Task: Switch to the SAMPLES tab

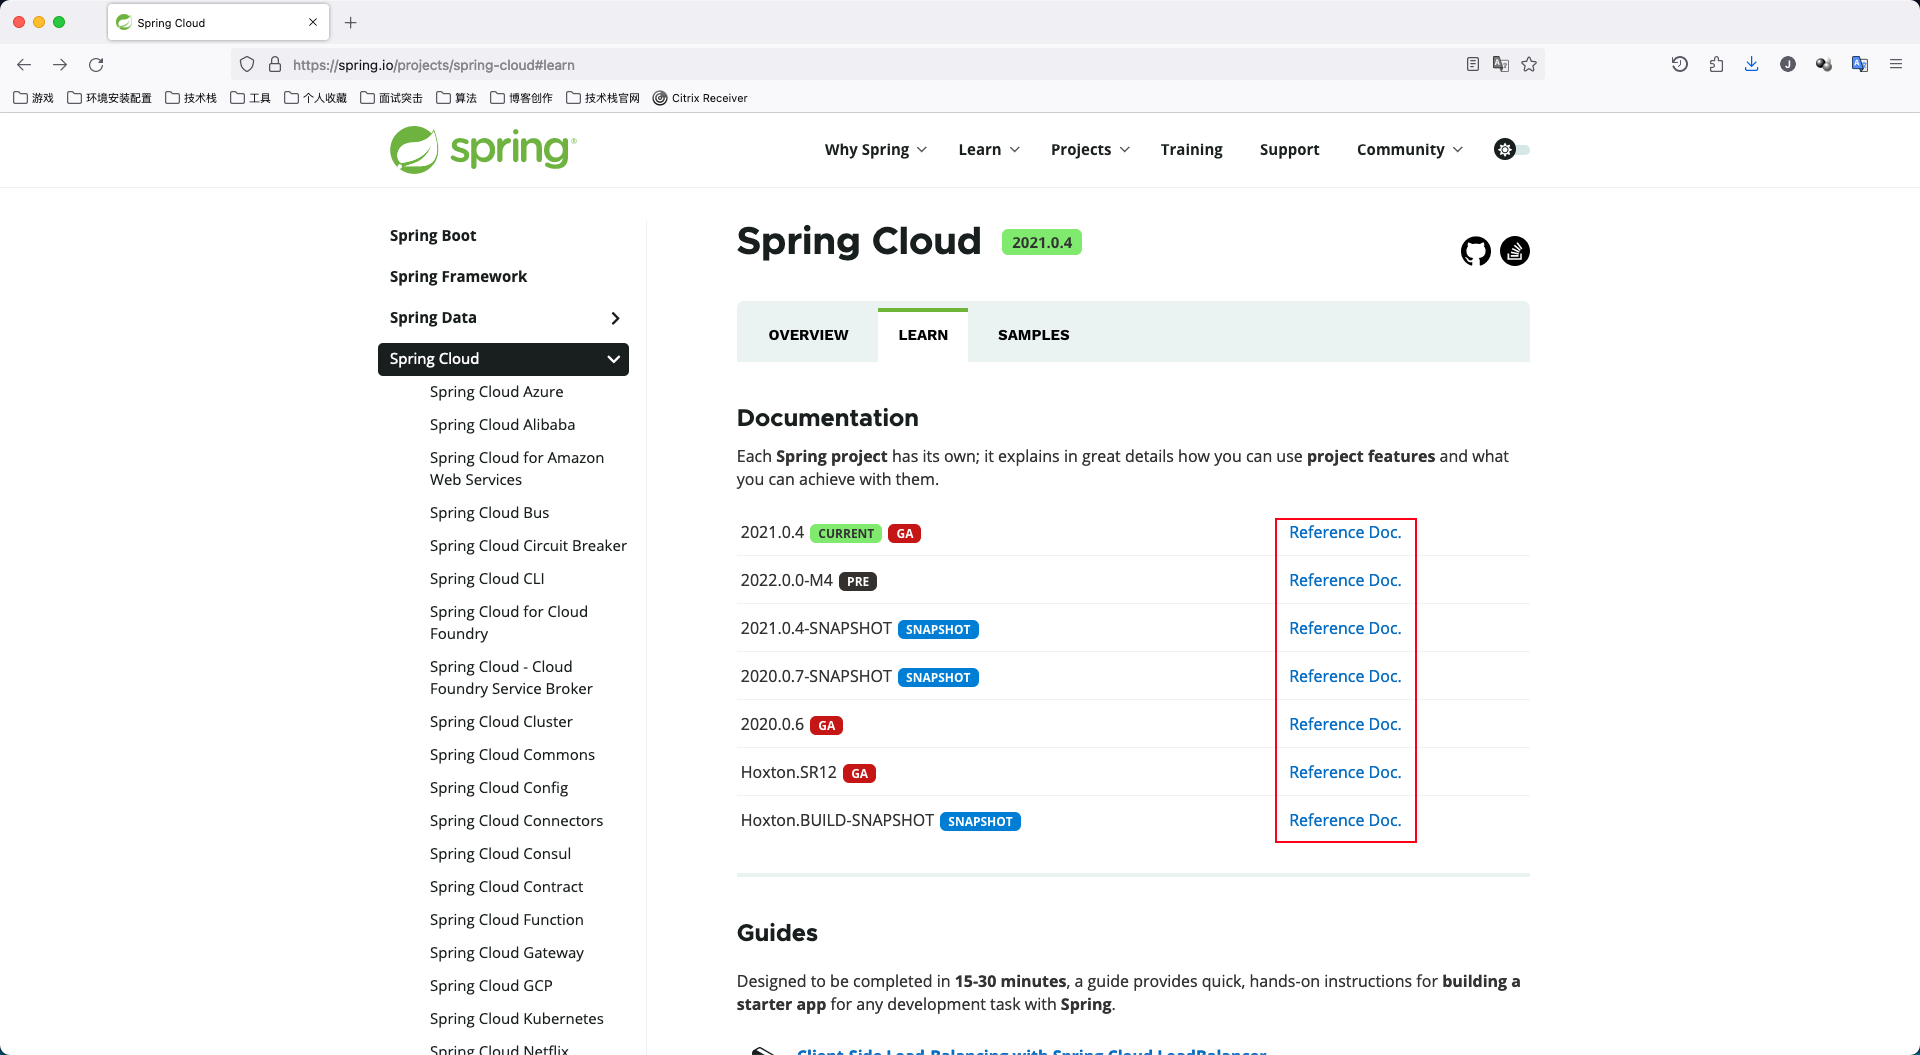Action: 1034,335
